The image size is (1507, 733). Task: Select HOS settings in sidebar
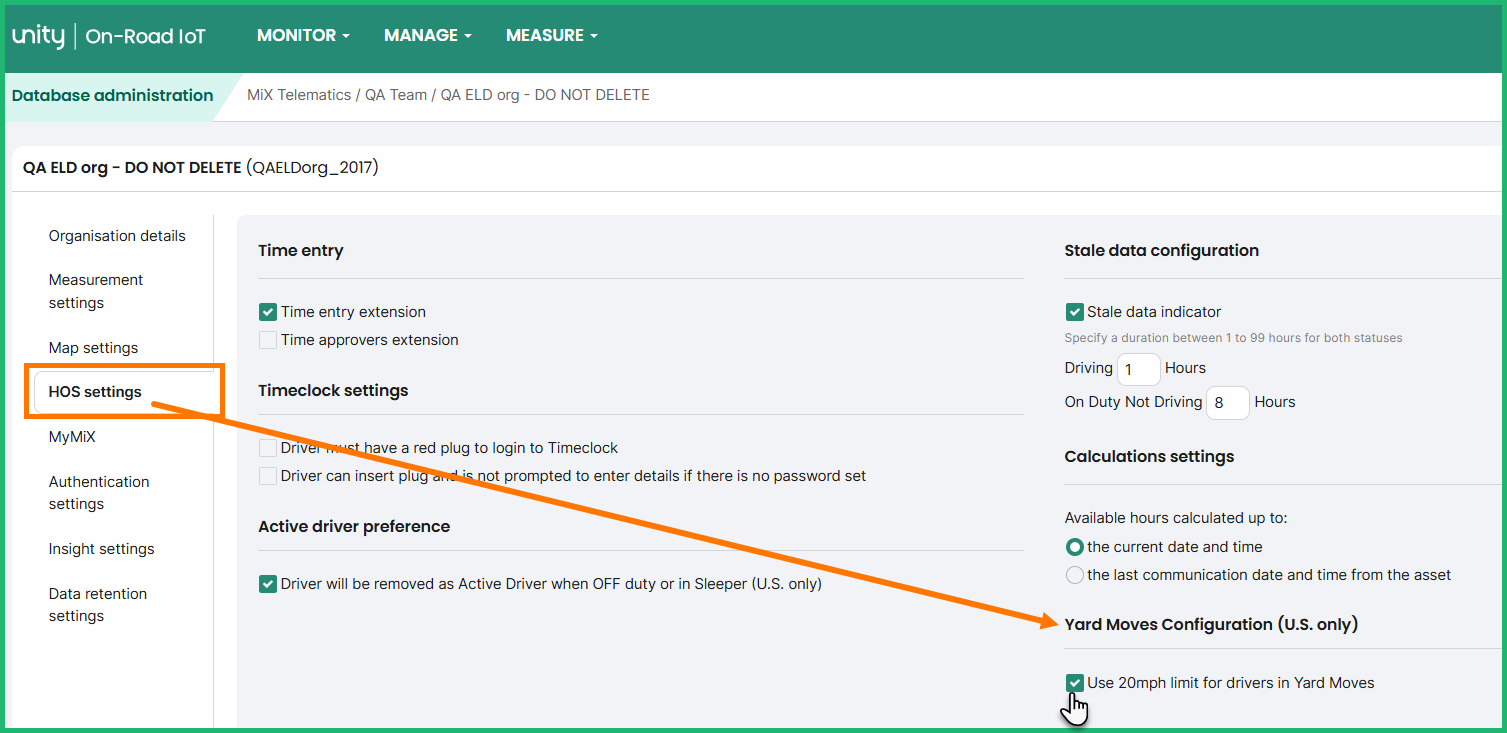pyautogui.click(x=95, y=392)
